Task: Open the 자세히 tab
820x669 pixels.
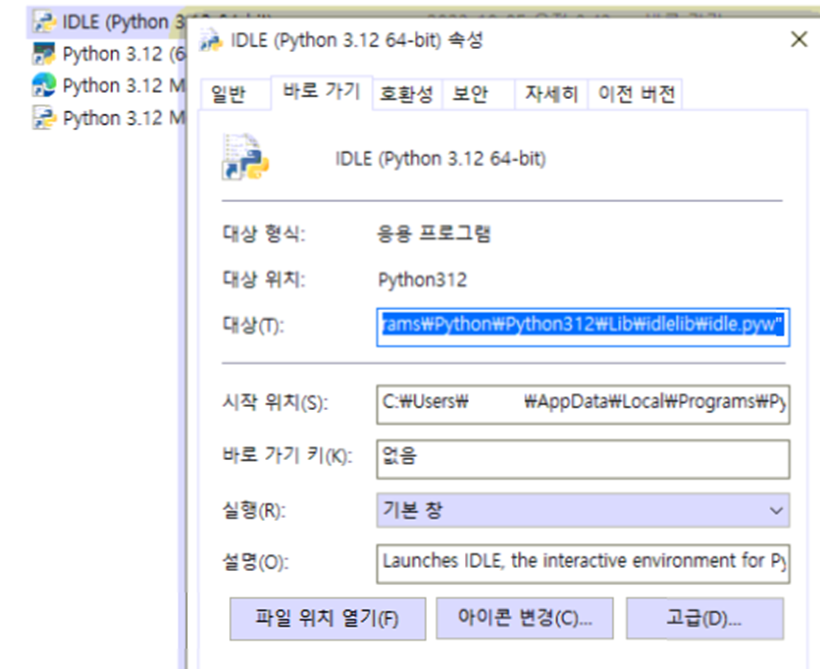Action: click(551, 94)
